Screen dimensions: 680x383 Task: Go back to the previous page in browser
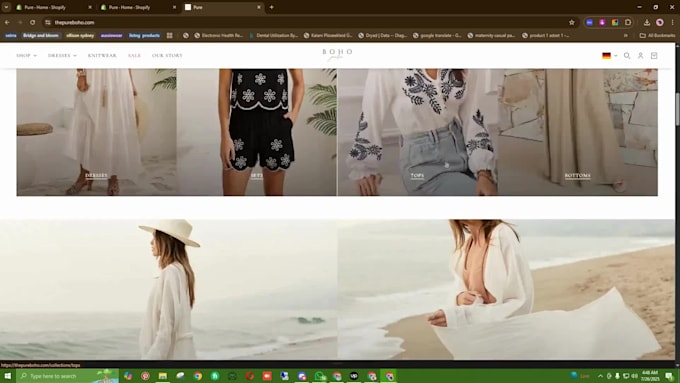click(7, 22)
